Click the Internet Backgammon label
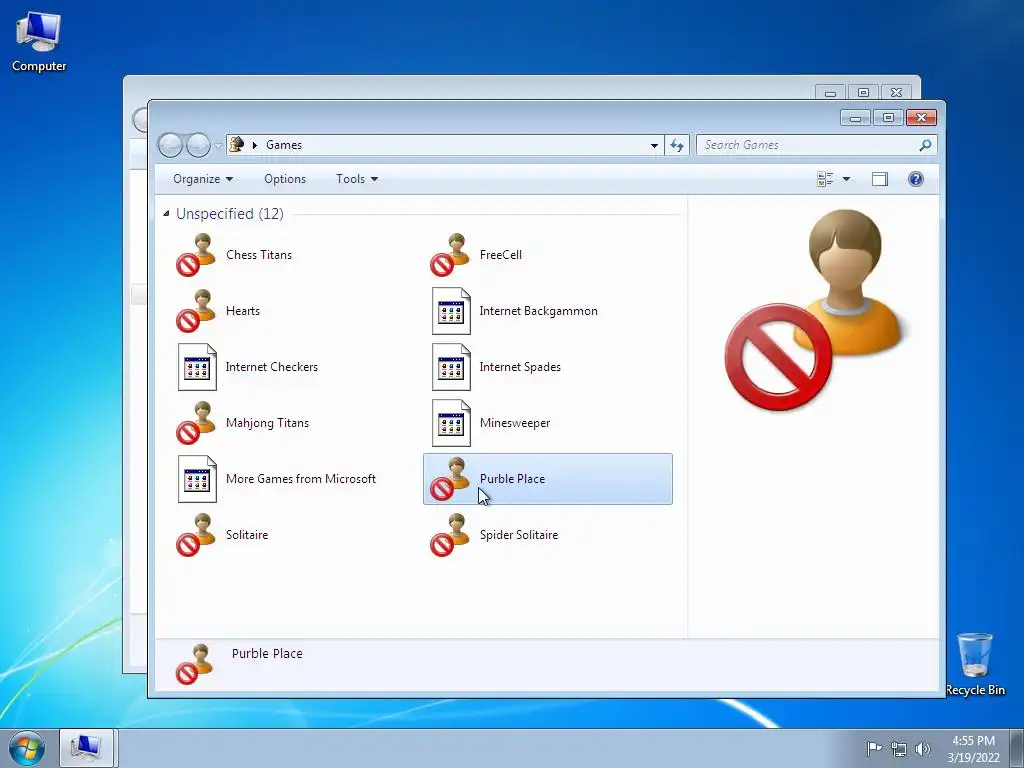The image size is (1024, 768). (x=538, y=311)
